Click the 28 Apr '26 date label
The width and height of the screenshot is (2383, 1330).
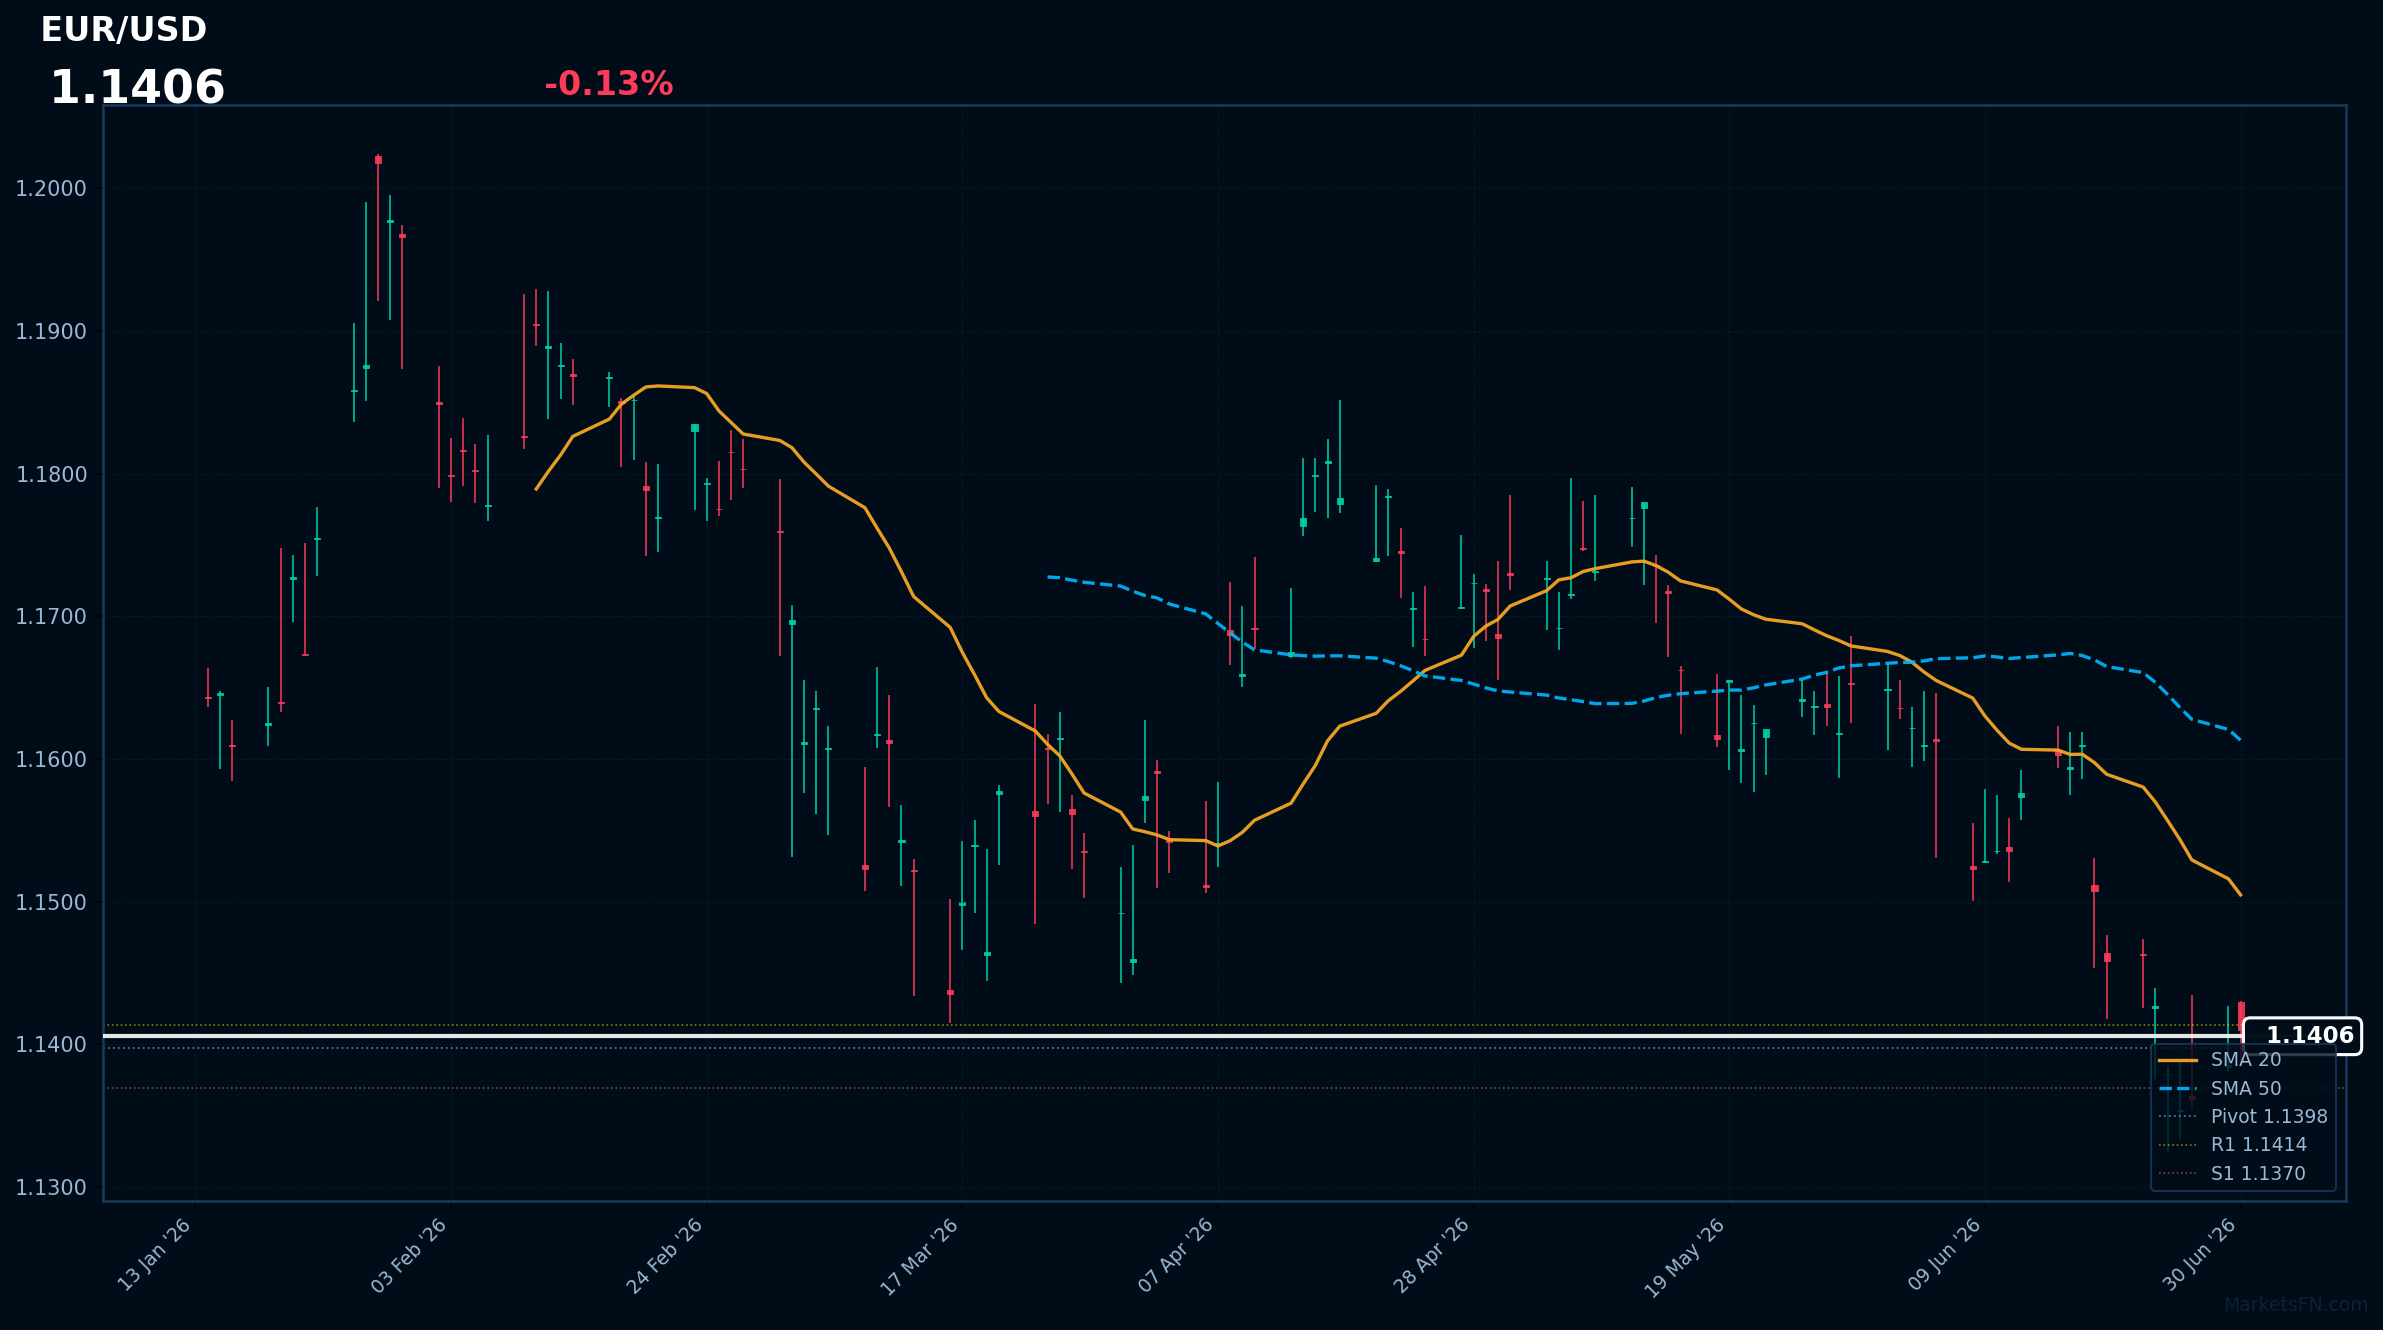pos(1432,1256)
